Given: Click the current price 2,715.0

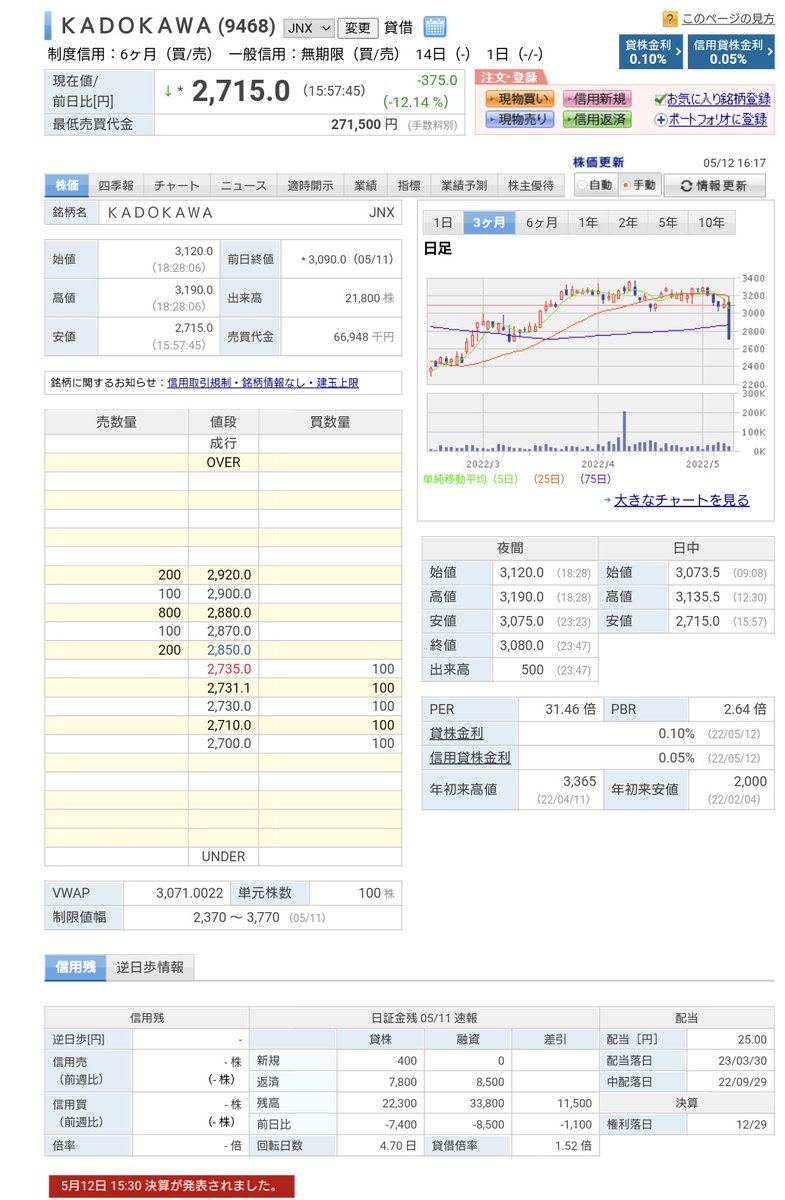Looking at the screenshot, I should tap(240, 91).
